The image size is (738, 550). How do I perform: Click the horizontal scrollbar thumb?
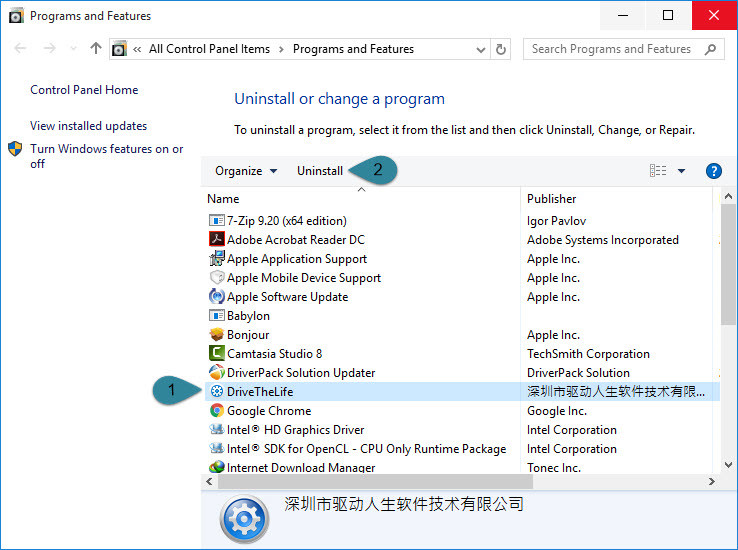coord(376,481)
